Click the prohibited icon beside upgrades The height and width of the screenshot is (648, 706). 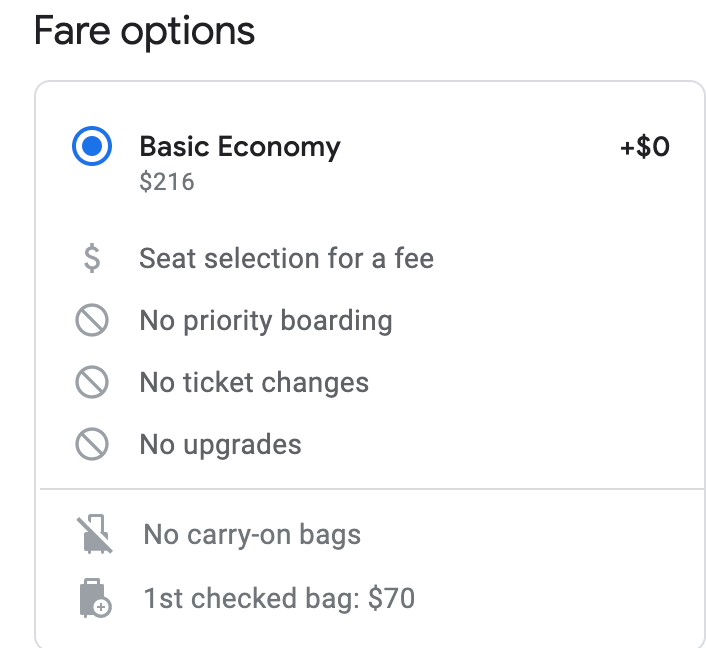point(92,444)
